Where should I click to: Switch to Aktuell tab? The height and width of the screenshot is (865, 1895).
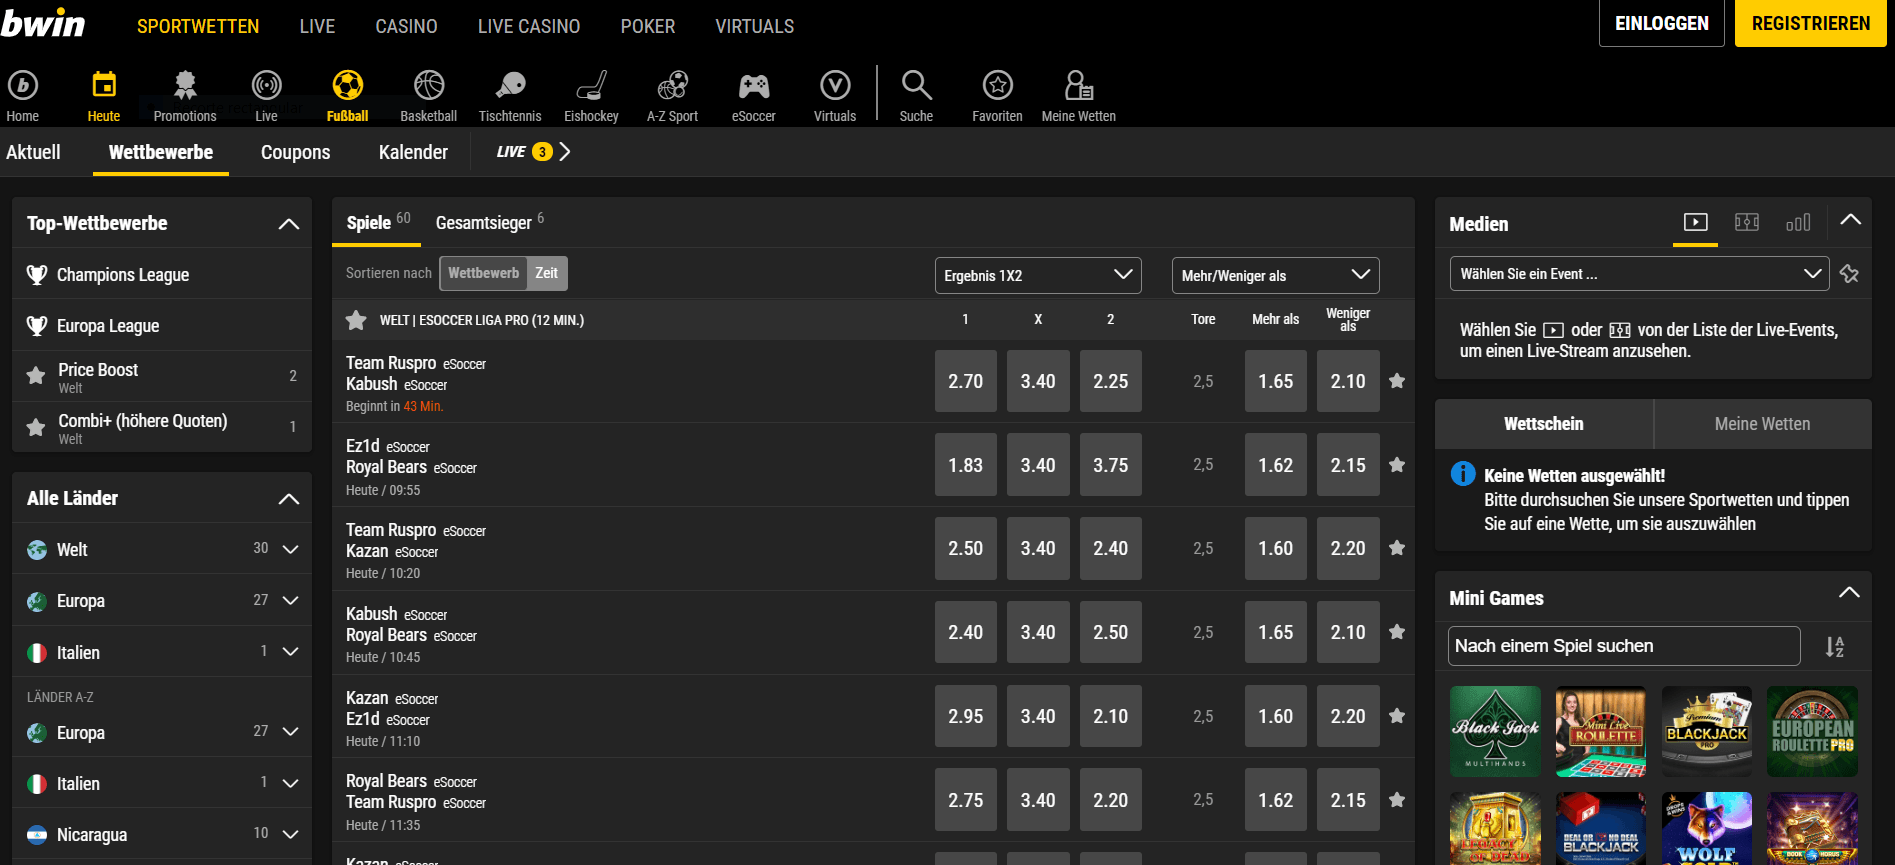coord(34,152)
